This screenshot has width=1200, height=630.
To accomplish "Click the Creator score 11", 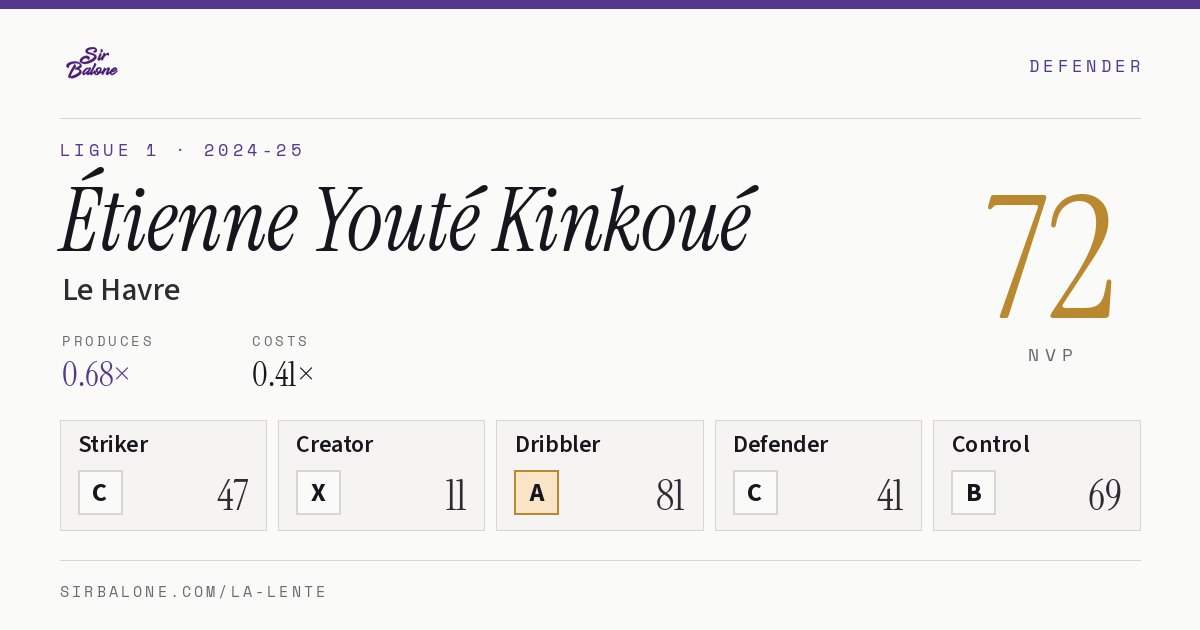I will pyautogui.click(x=456, y=495).
